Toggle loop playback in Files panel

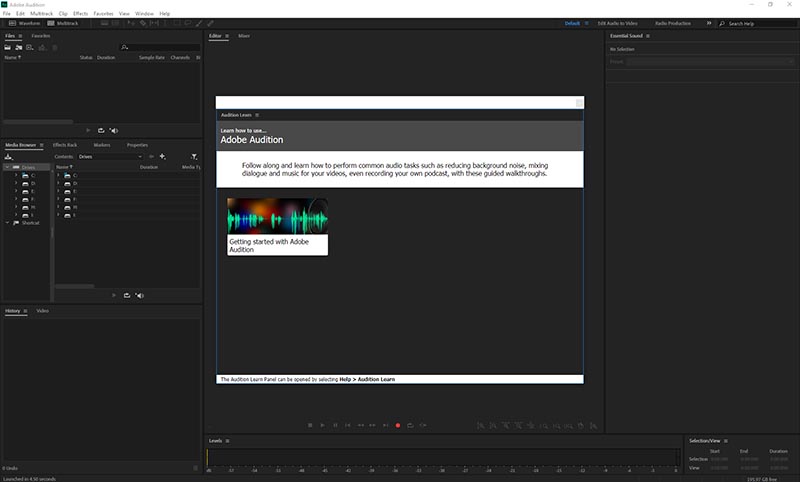point(101,131)
